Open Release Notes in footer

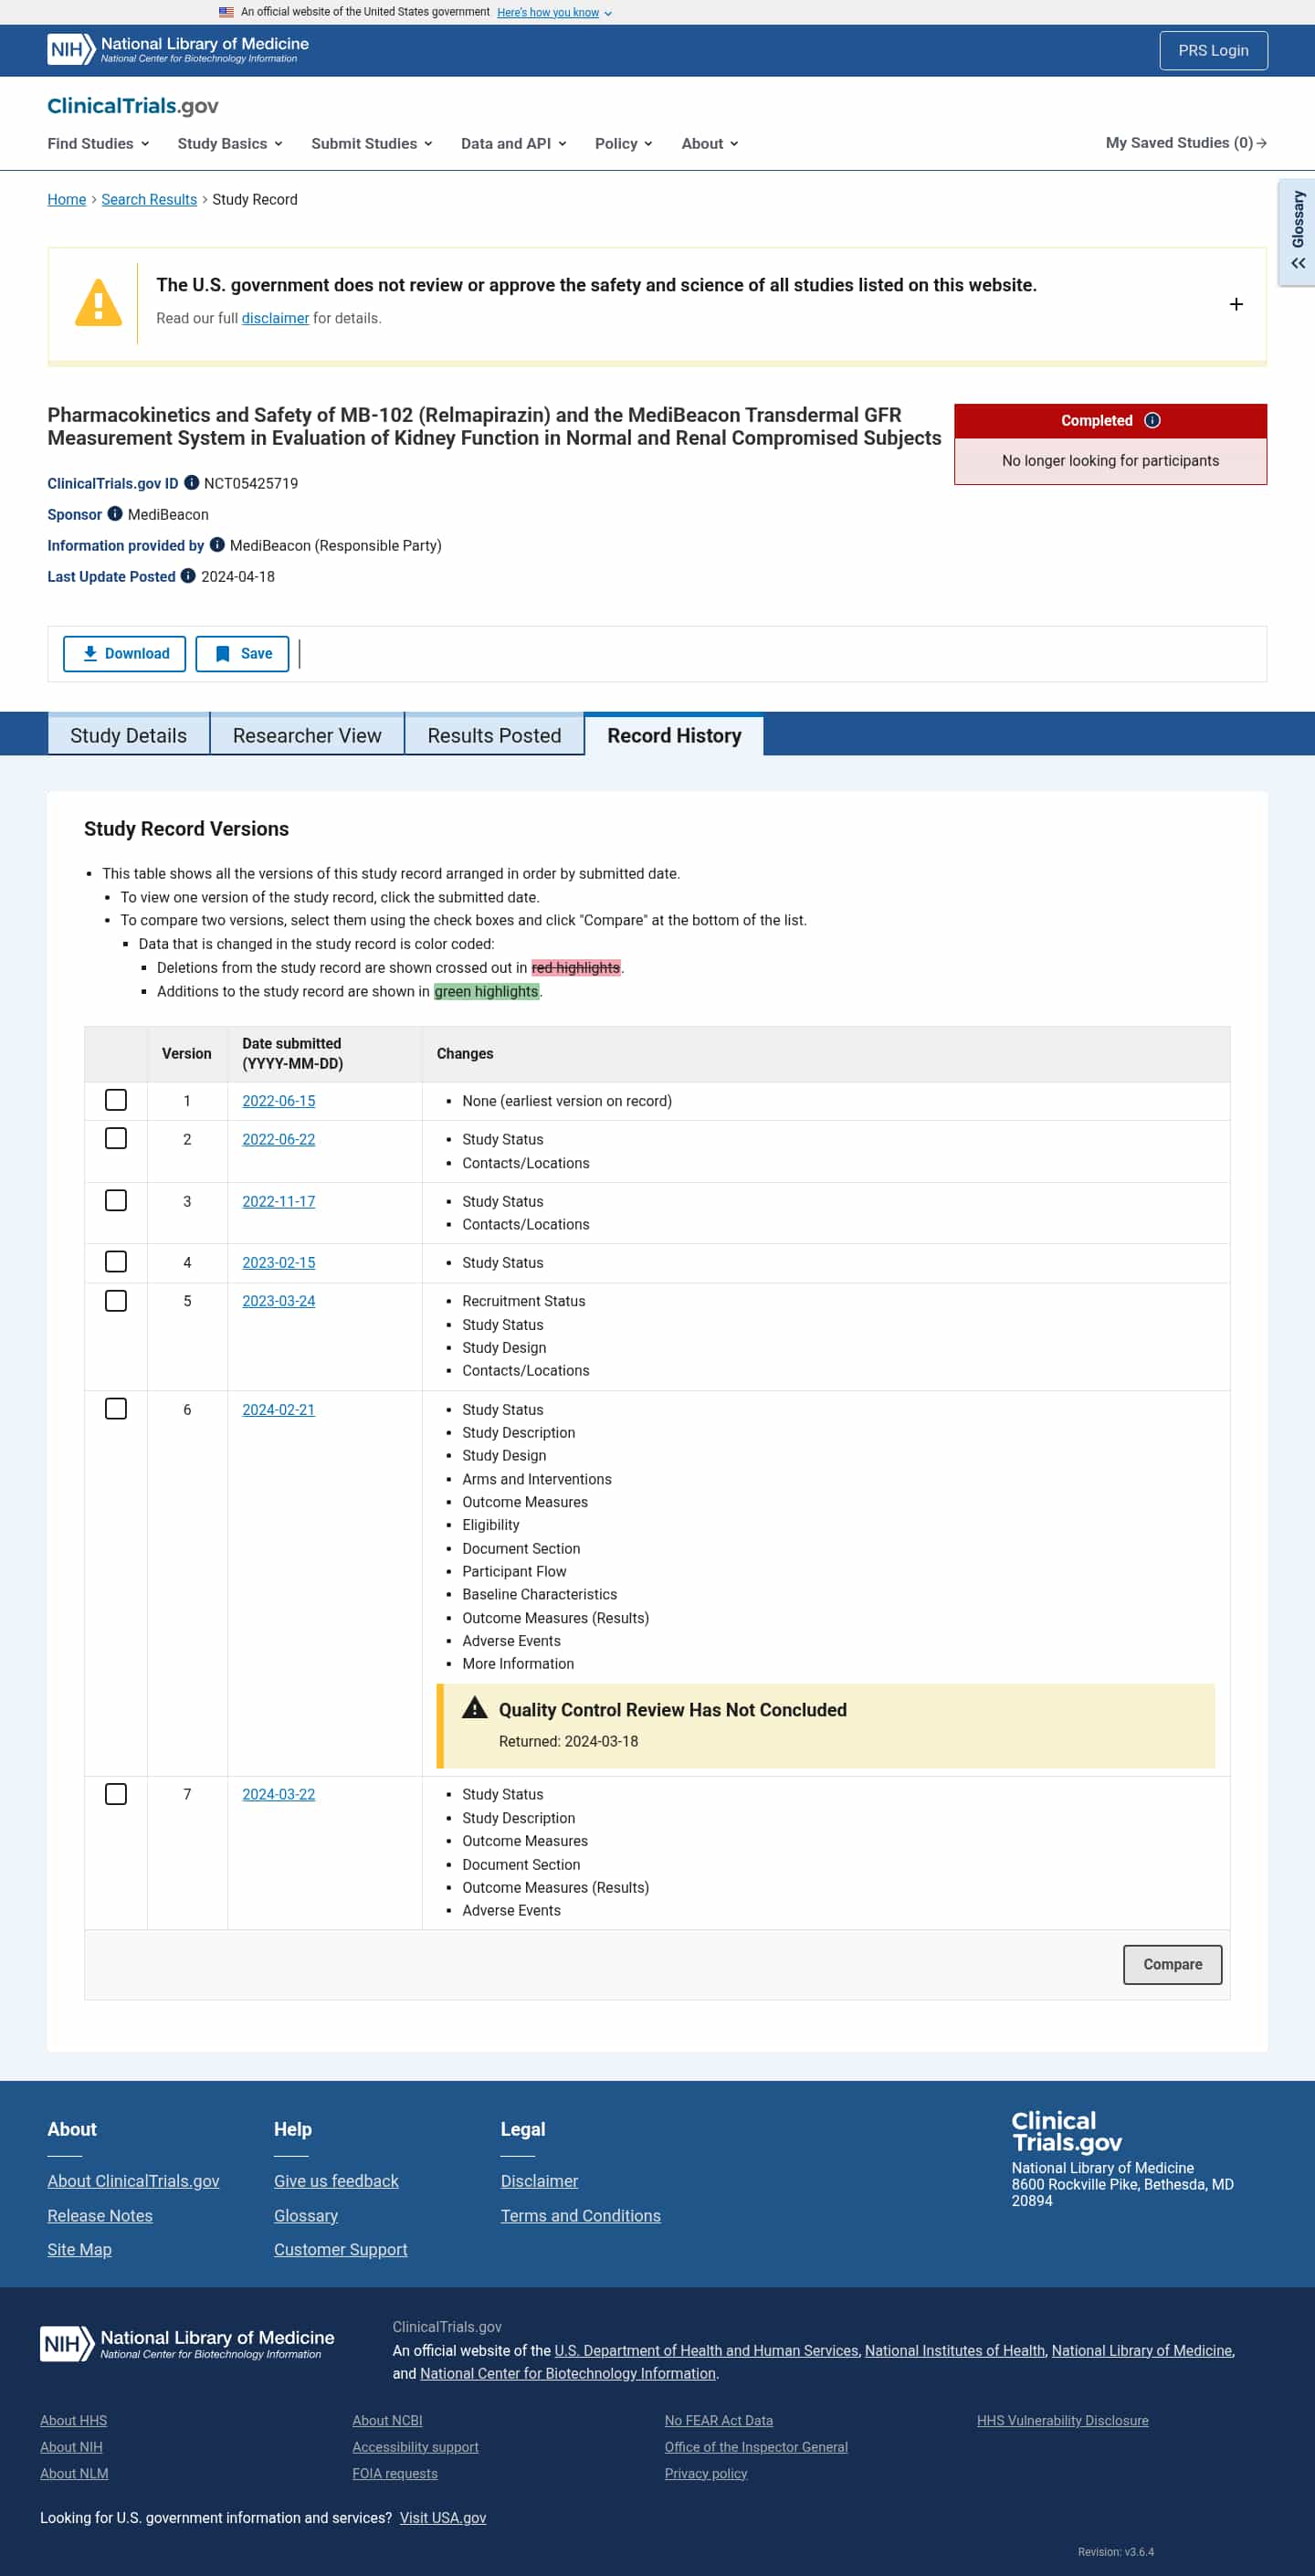(100, 2214)
